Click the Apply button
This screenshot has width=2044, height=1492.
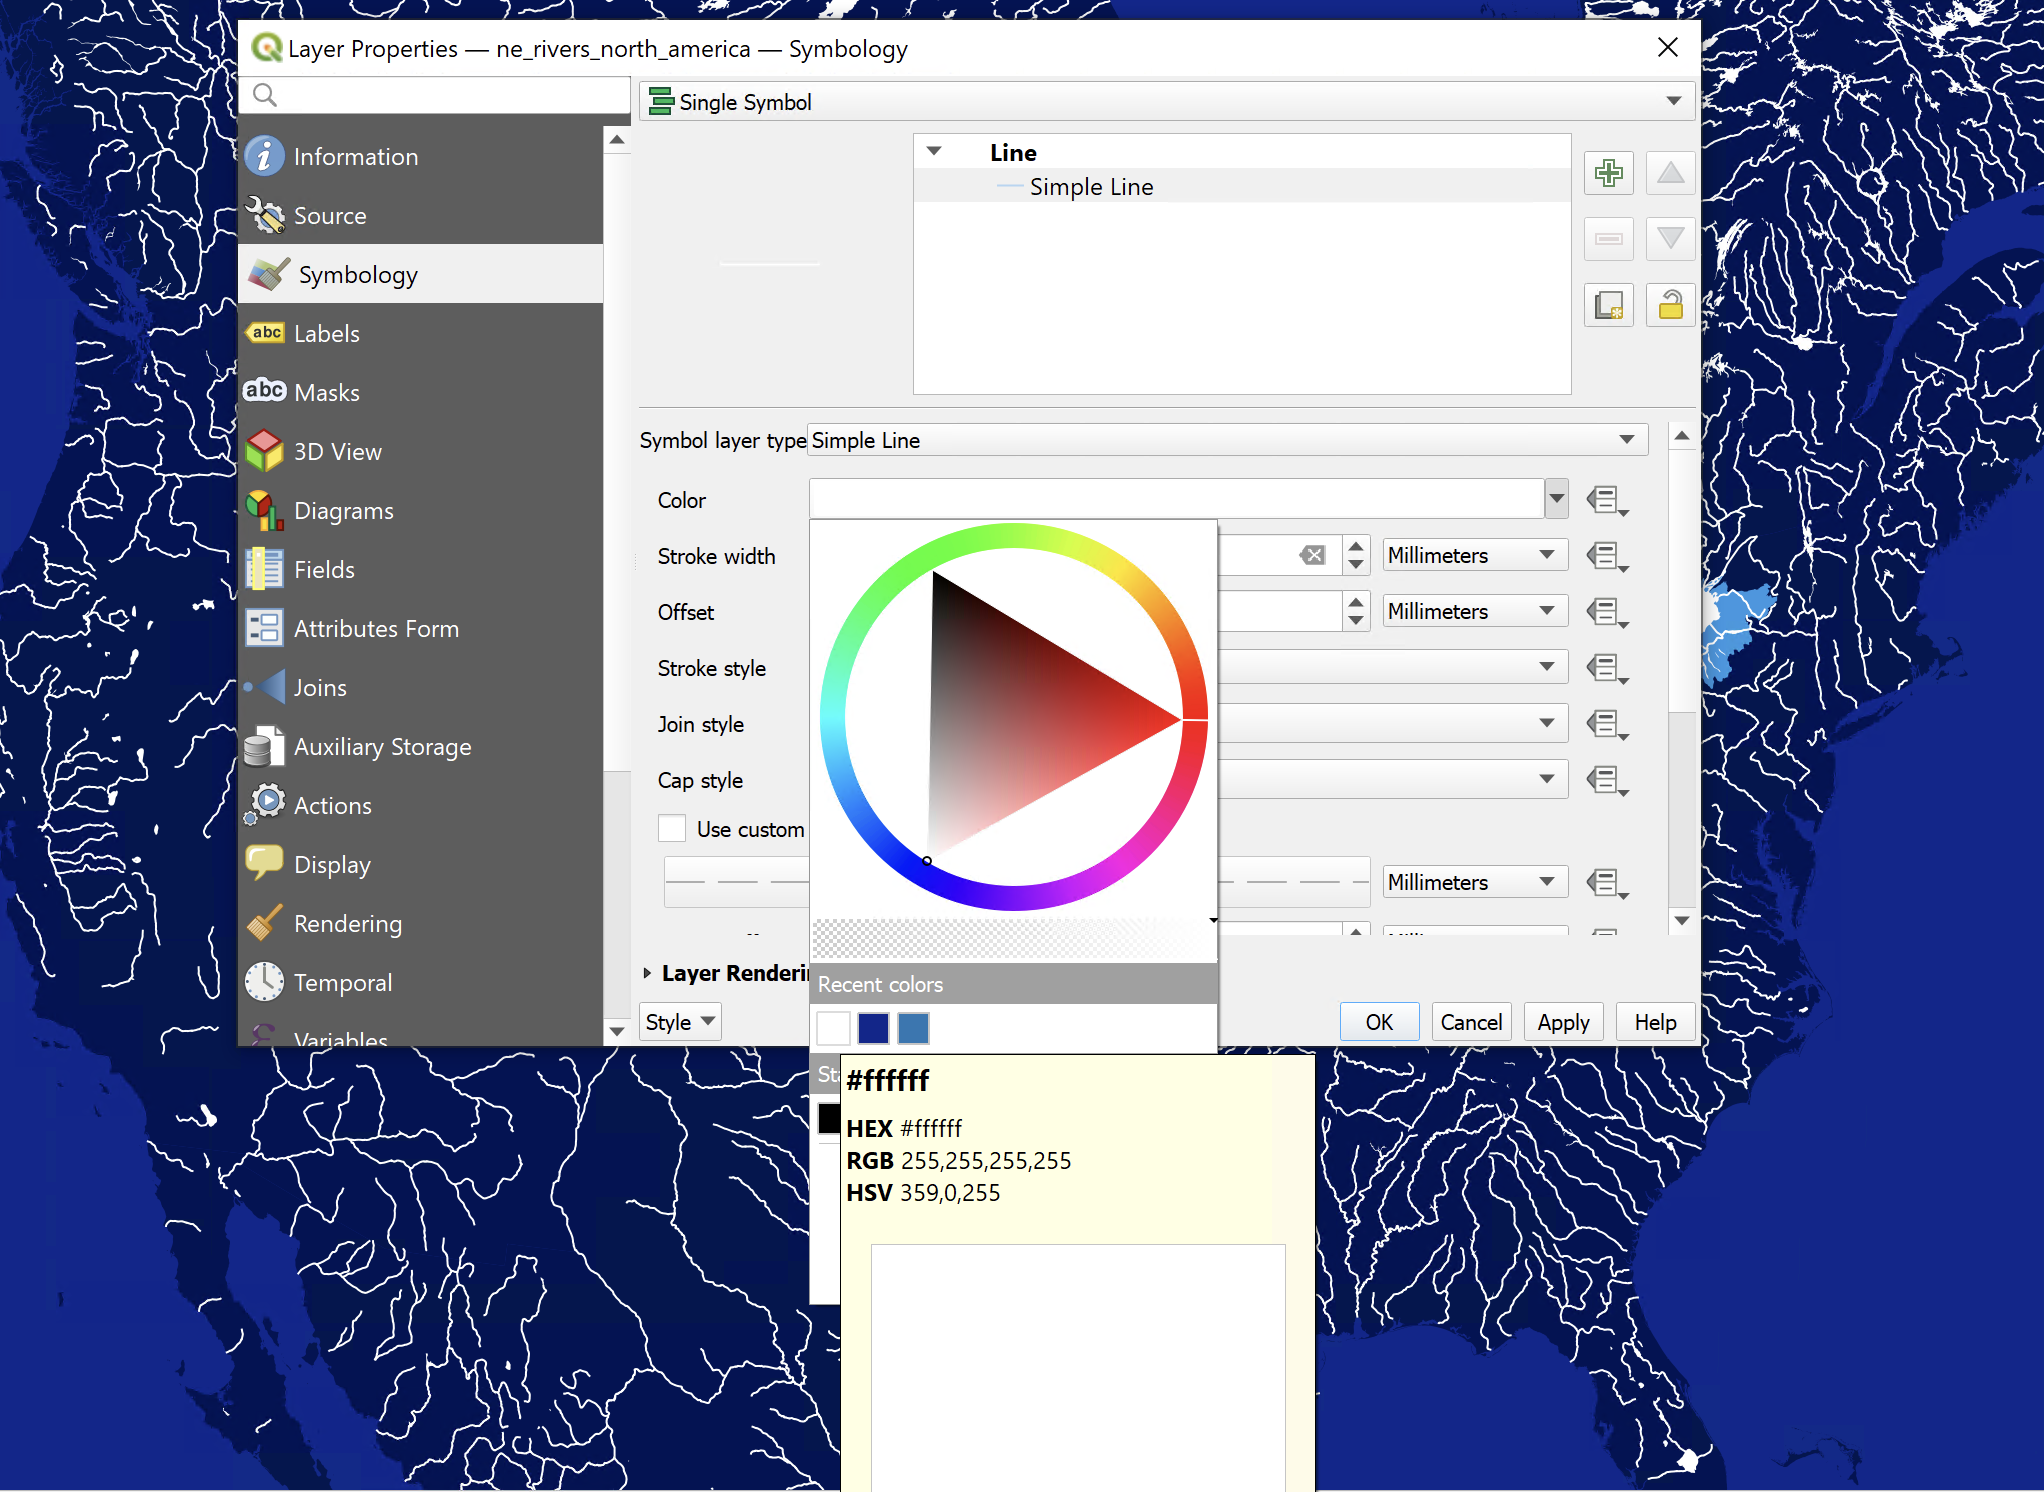pos(1562,1022)
